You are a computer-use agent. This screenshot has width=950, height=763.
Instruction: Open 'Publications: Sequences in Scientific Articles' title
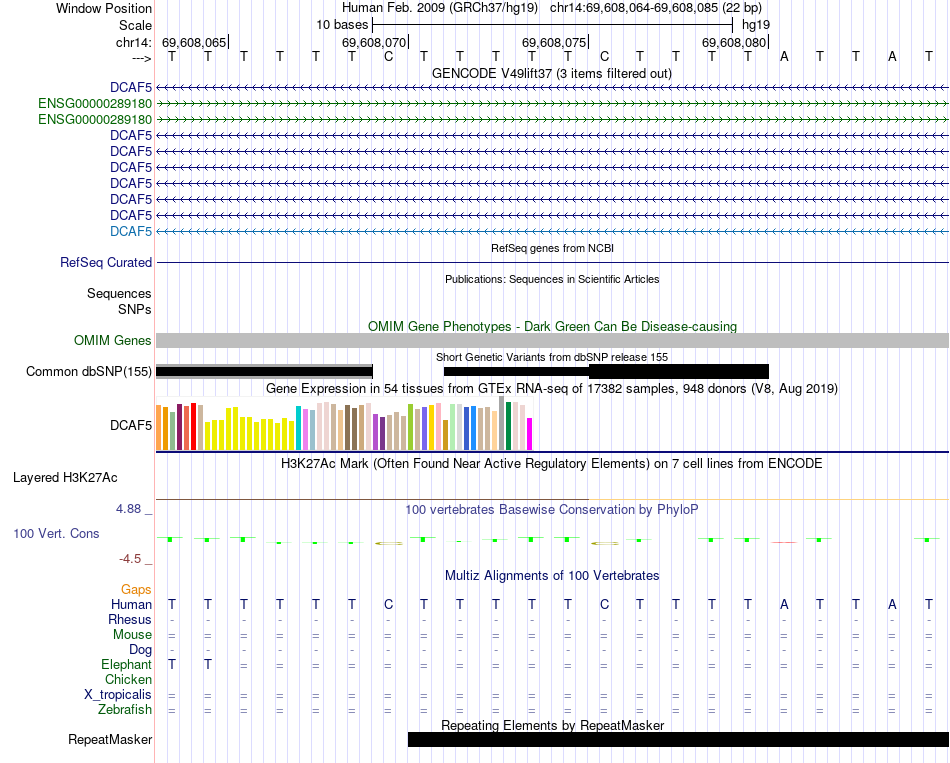[x=552, y=279]
